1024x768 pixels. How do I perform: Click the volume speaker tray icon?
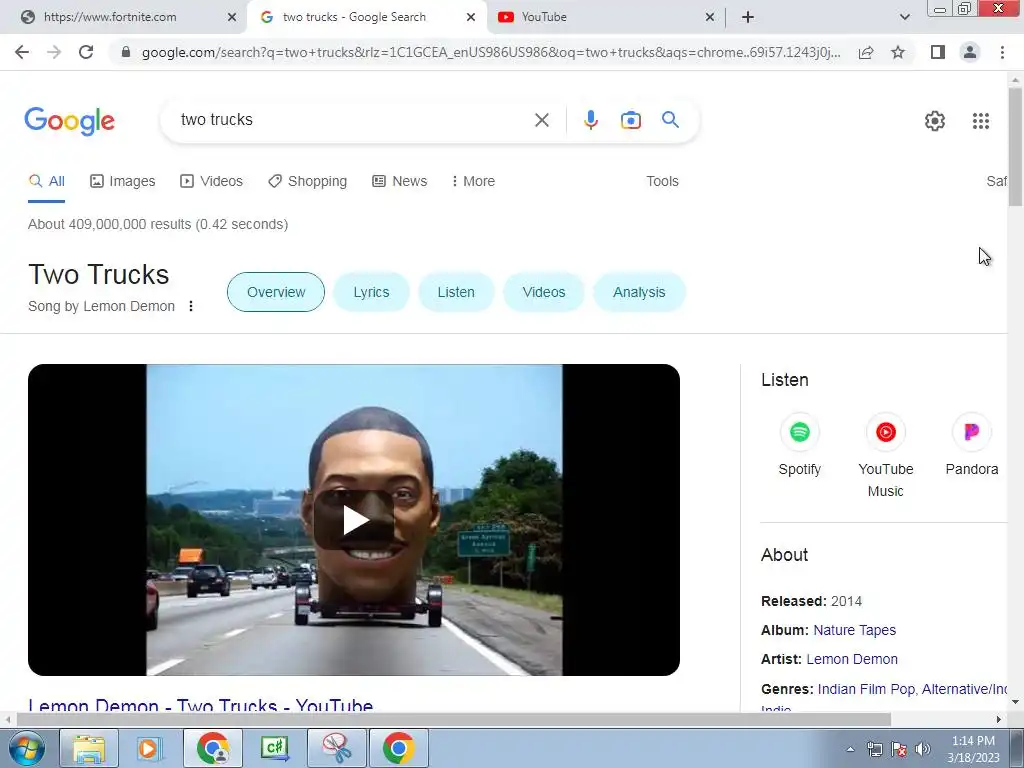923,749
